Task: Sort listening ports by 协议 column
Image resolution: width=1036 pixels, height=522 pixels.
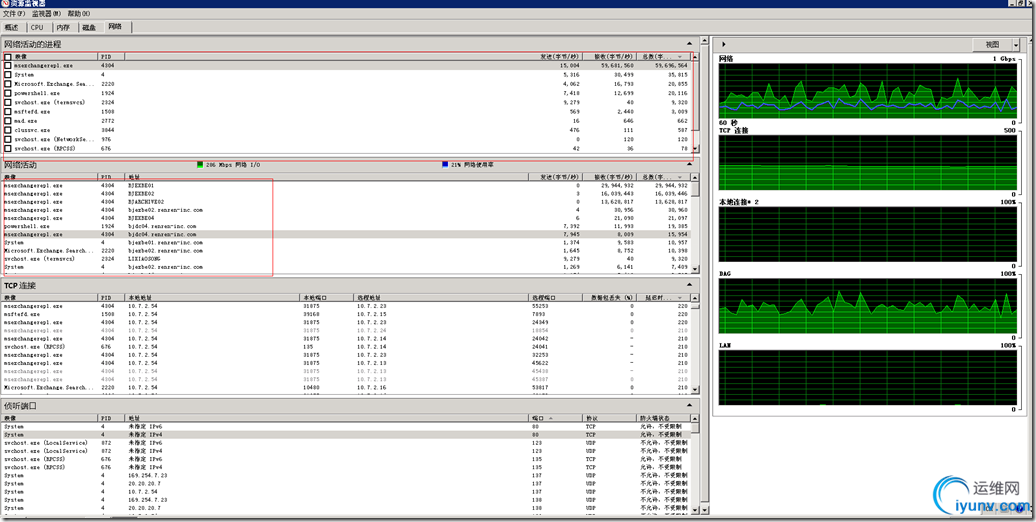Action: tap(609, 418)
